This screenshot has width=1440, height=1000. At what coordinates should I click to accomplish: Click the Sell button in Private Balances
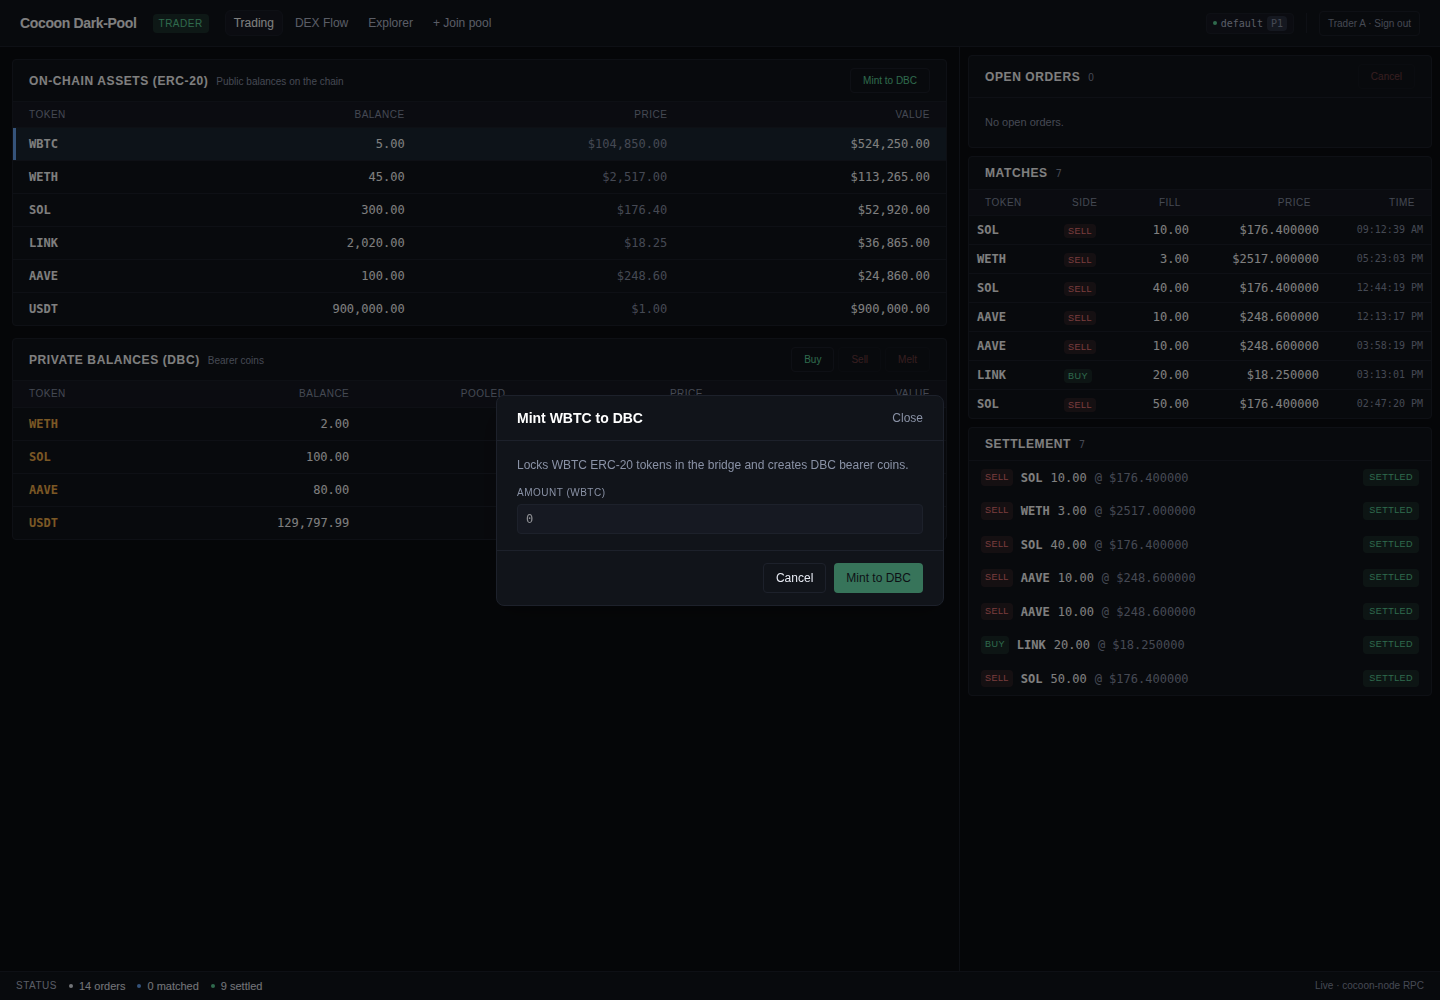pyautogui.click(x=860, y=360)
